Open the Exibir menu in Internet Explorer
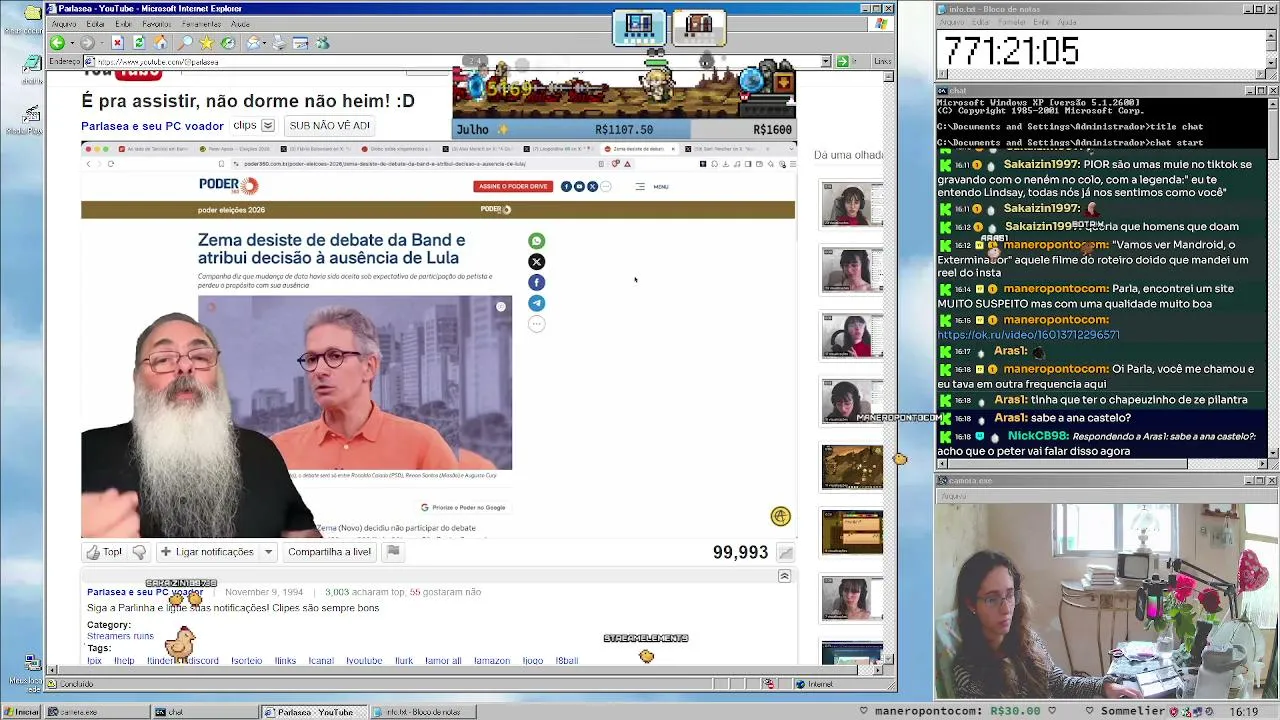This screenshot has width=1280, height=720. 123,24
